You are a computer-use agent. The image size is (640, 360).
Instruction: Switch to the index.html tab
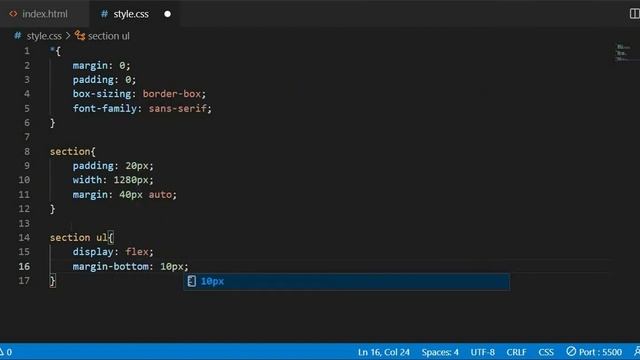[44, 14]
